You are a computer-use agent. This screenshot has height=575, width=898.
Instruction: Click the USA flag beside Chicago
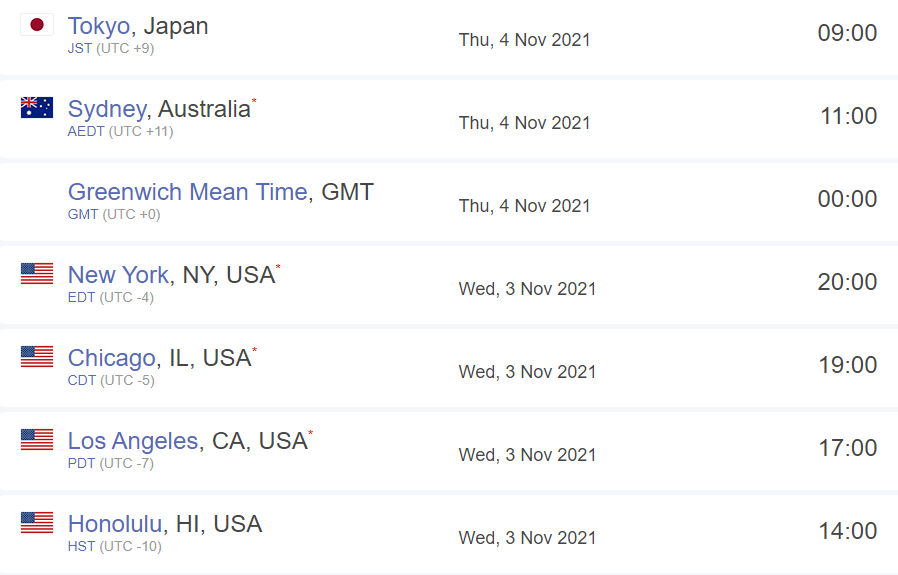pyautogui.click(x=37, y=357)
